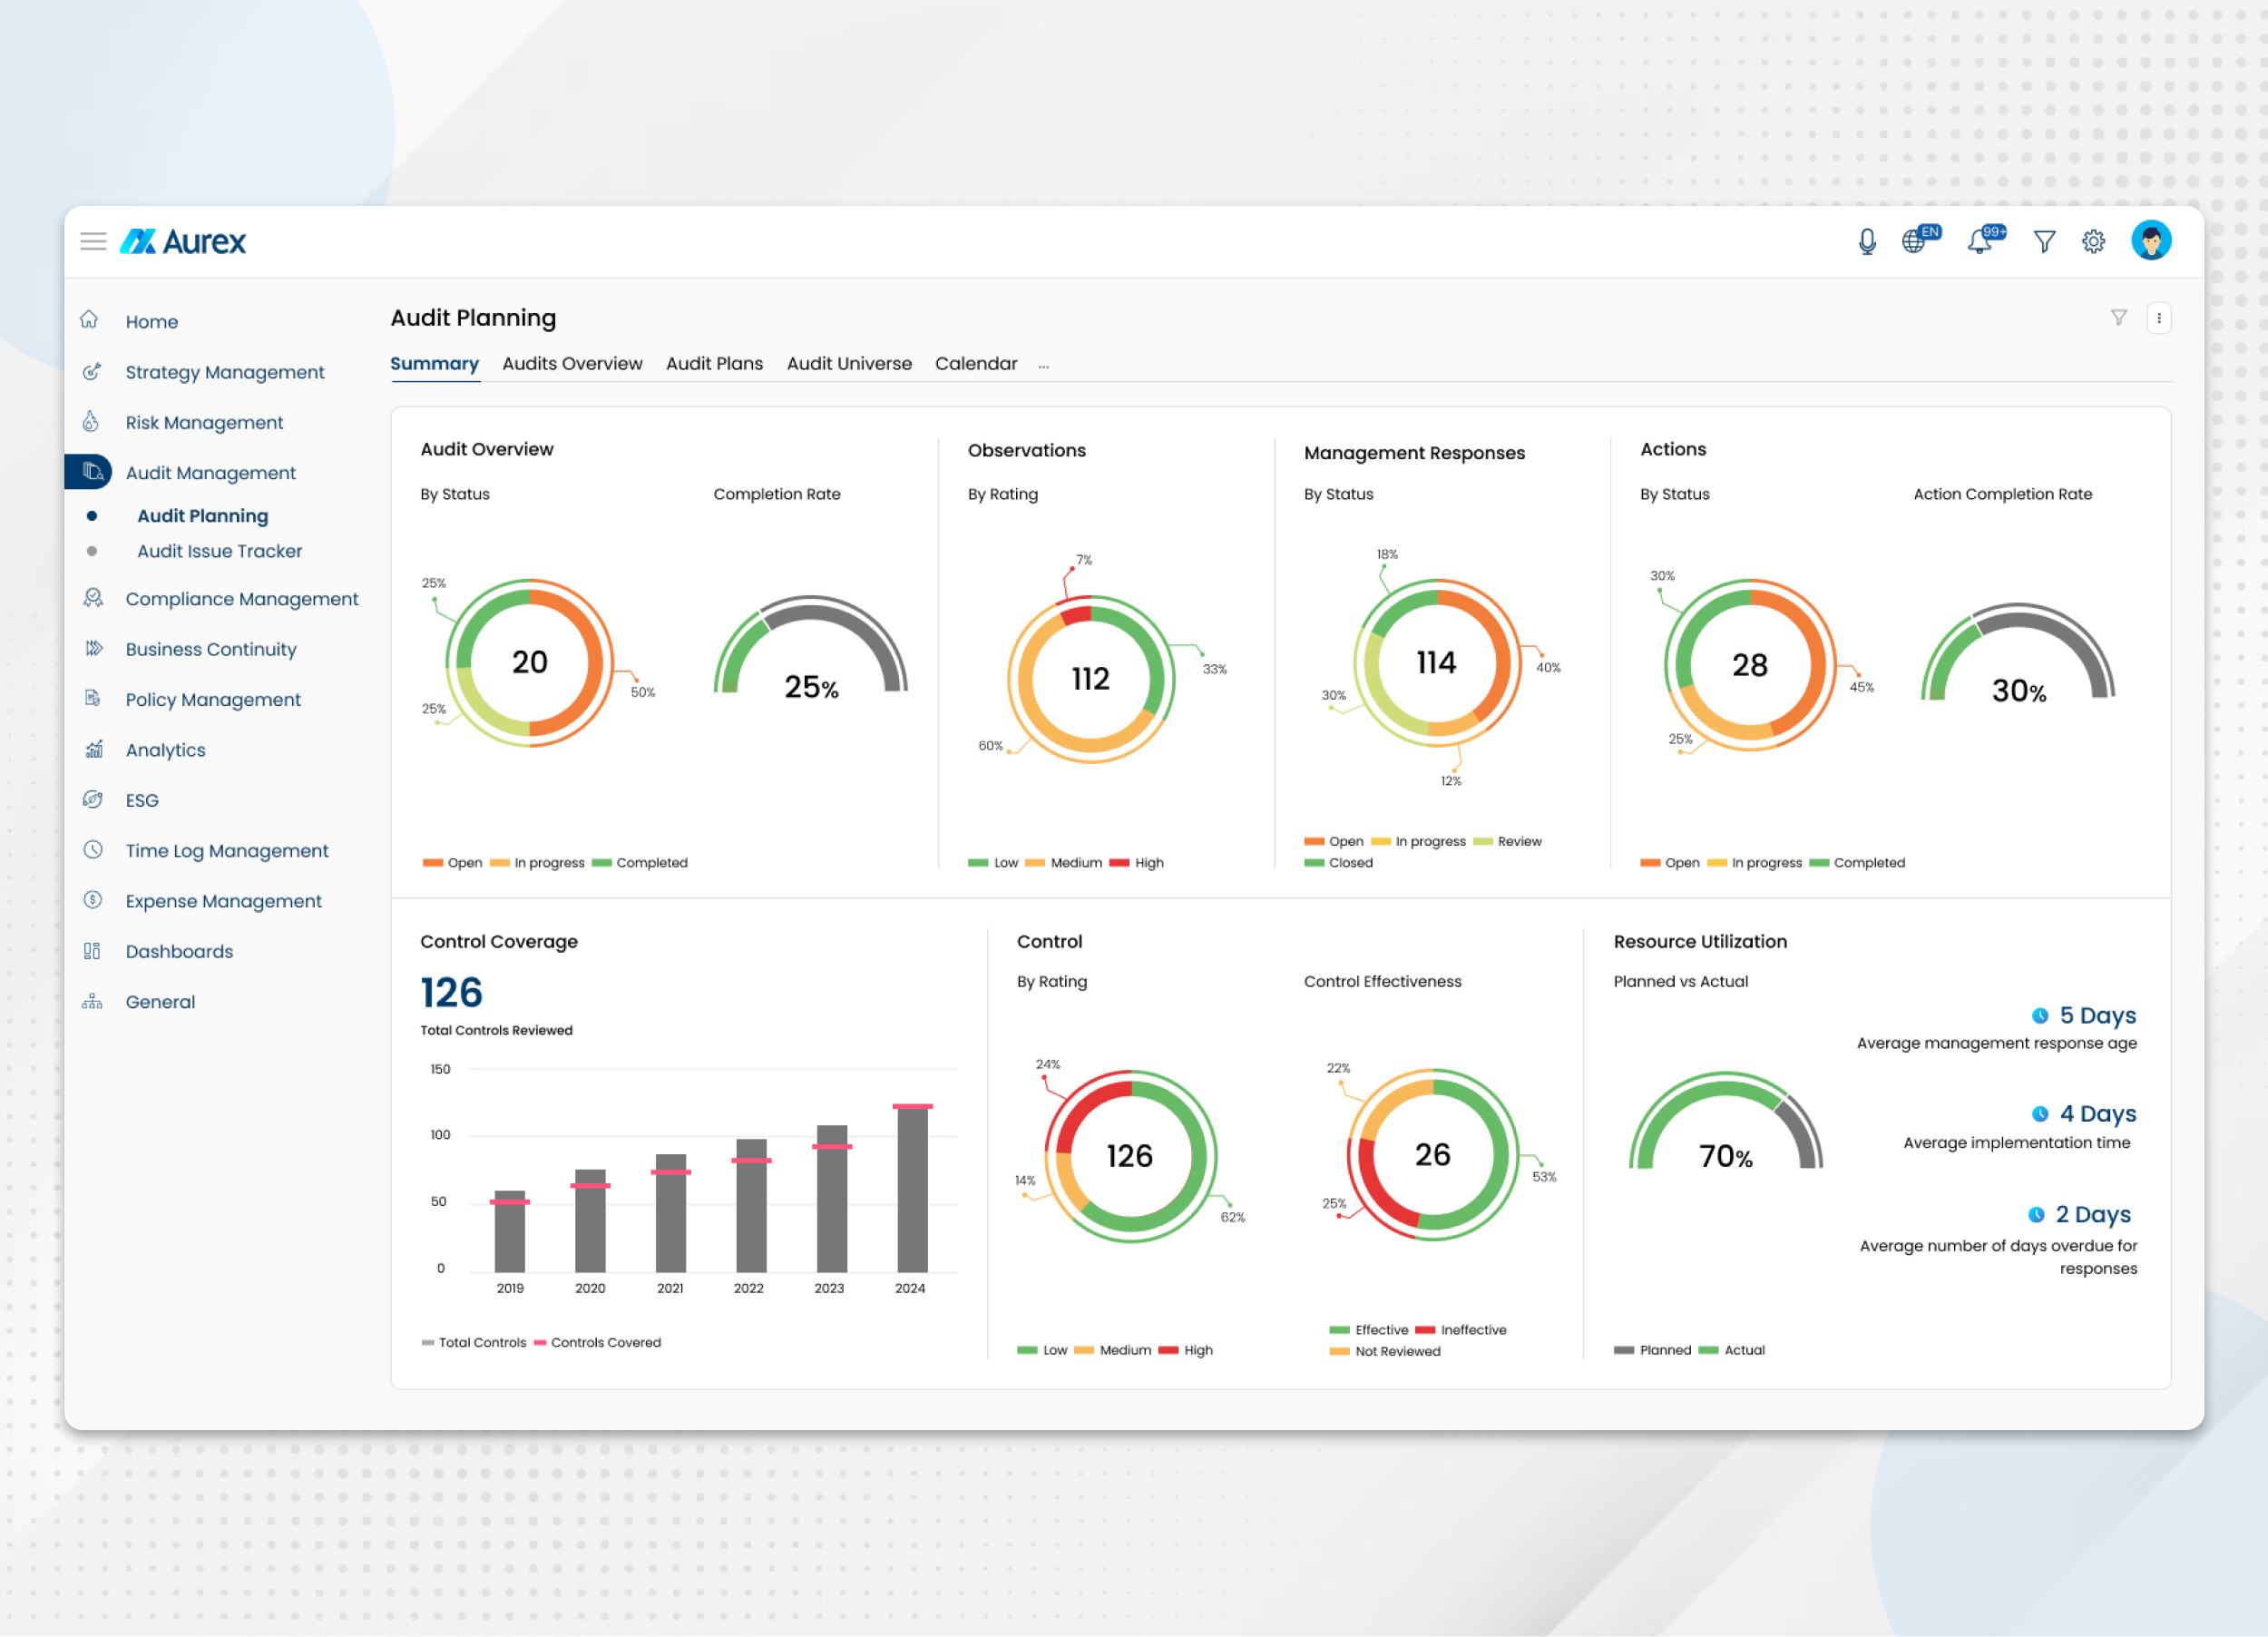
Task: Click the user avatar icon
Action: (2150, 241)
